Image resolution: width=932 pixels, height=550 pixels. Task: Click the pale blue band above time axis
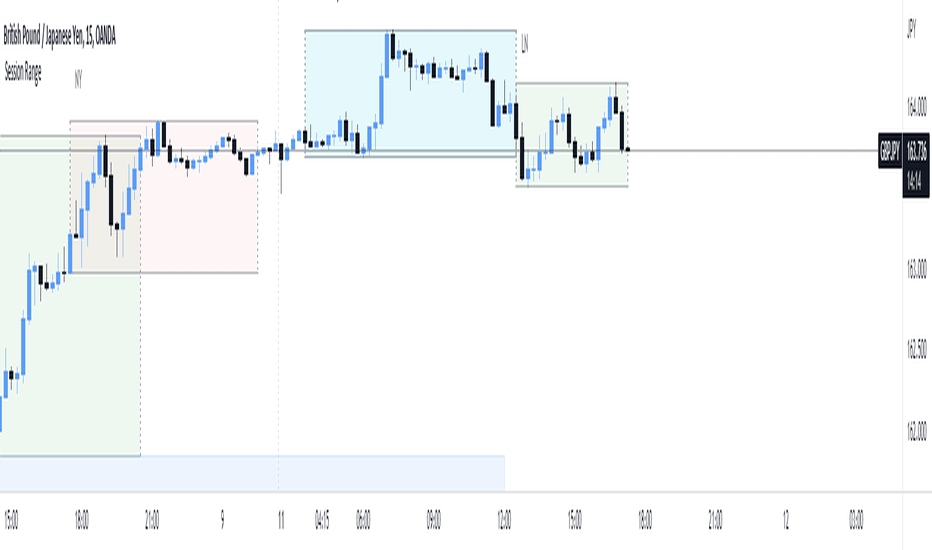252,473
